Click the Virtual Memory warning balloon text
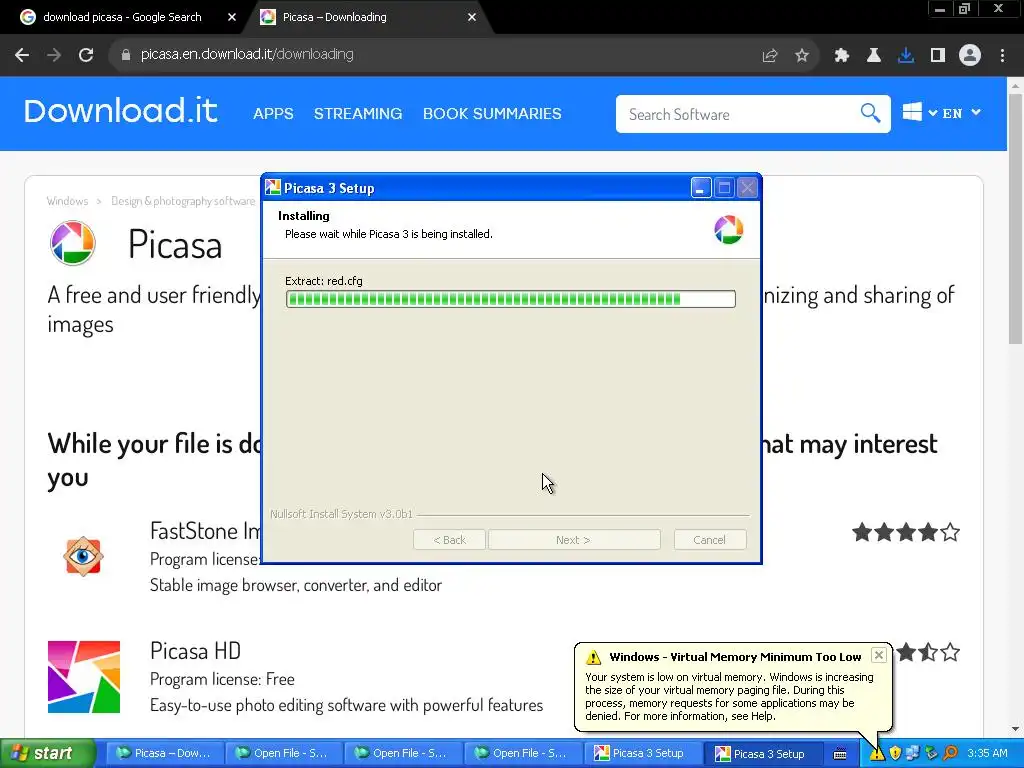The width and height of the screenshot is (1024, 768). tap(729, 696)
